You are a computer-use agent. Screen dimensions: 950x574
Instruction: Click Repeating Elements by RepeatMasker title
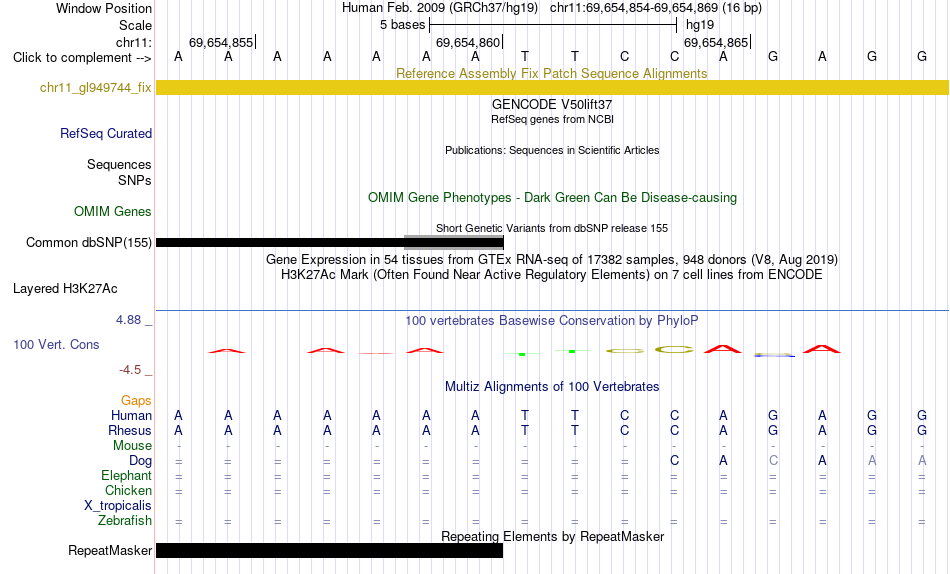pos(553,536)
